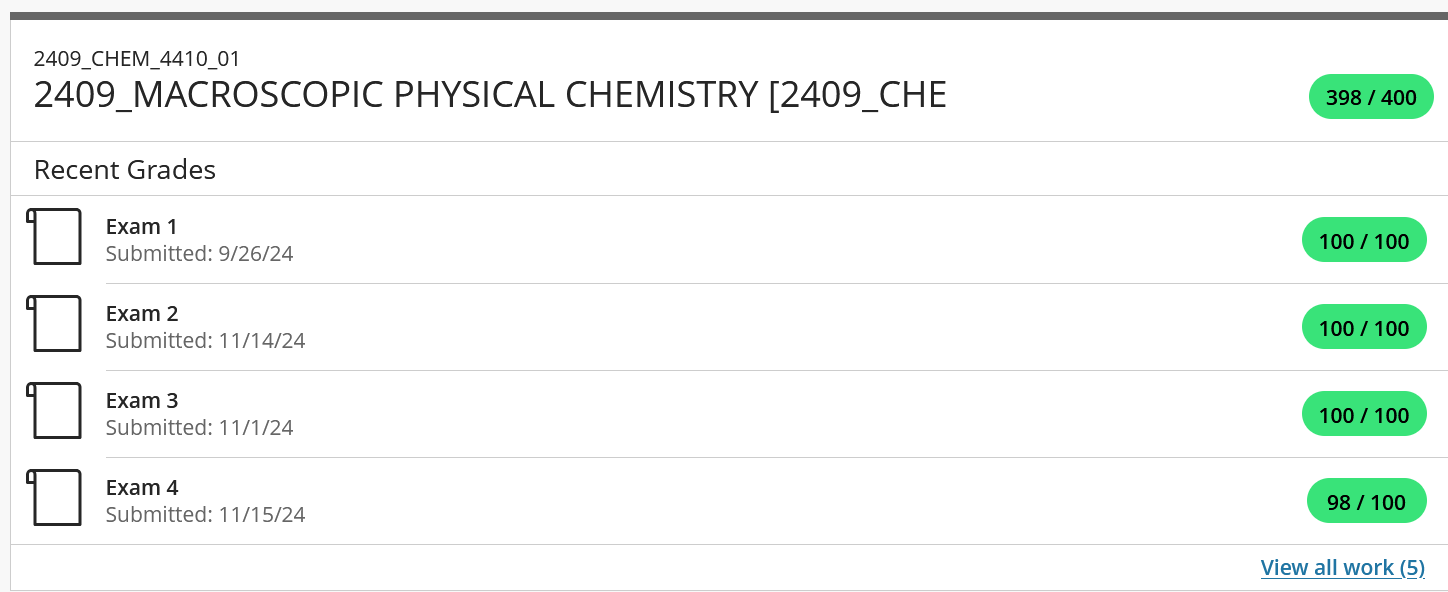Click the Exam 3 grade pill

1364,415
